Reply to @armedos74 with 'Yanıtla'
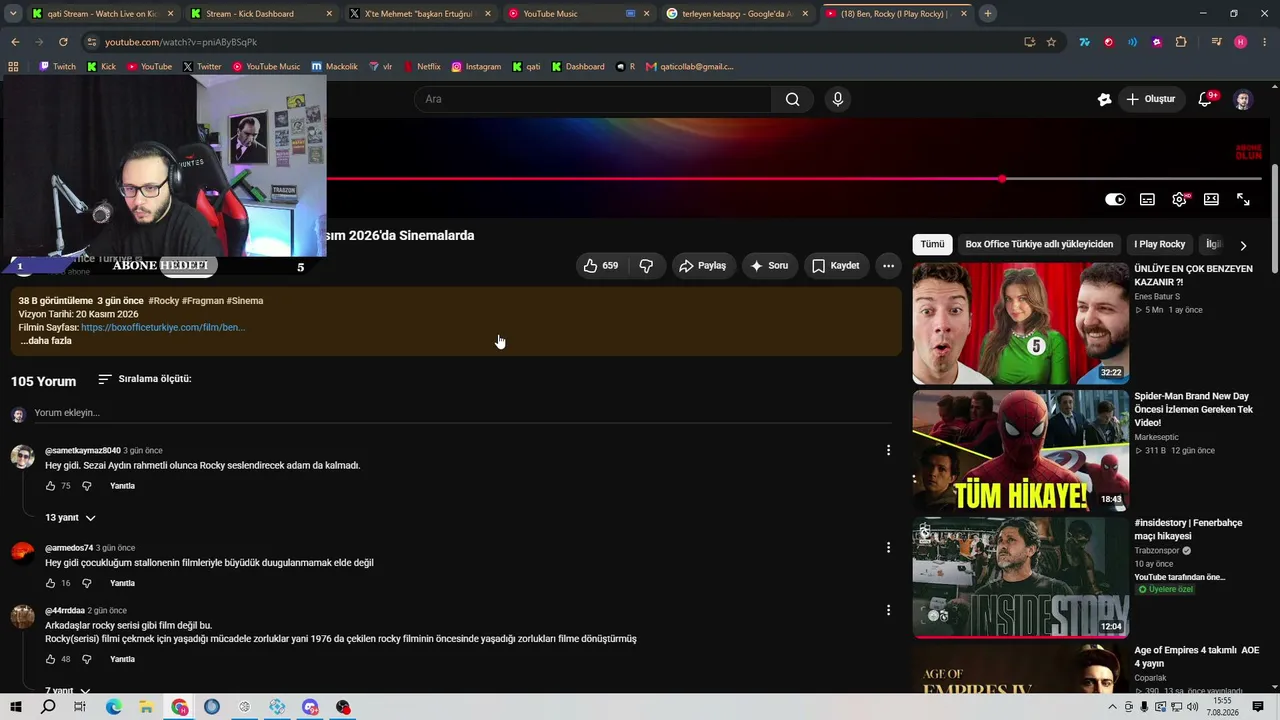This screenshot has height=720, width=1280. 122,583
